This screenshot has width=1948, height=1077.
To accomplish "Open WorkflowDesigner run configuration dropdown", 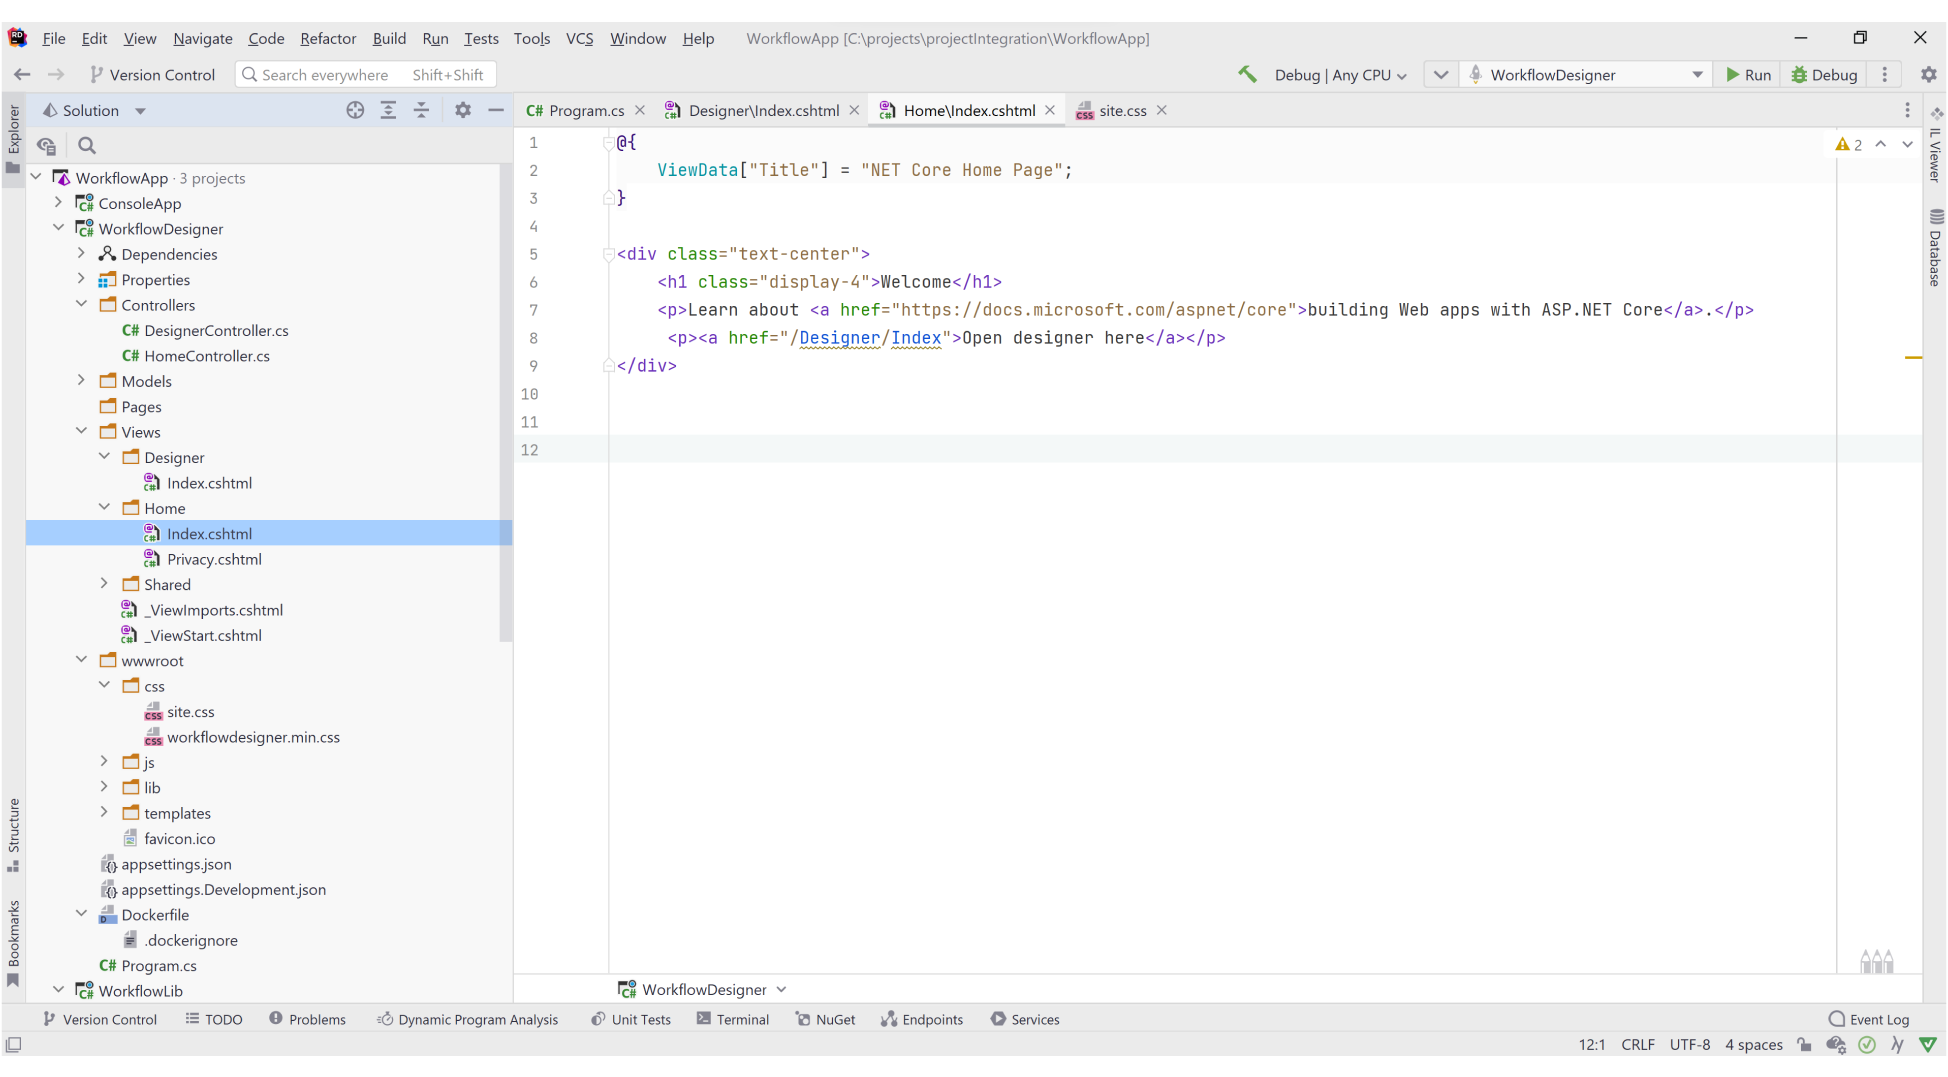I will (x=1586, y=75).
